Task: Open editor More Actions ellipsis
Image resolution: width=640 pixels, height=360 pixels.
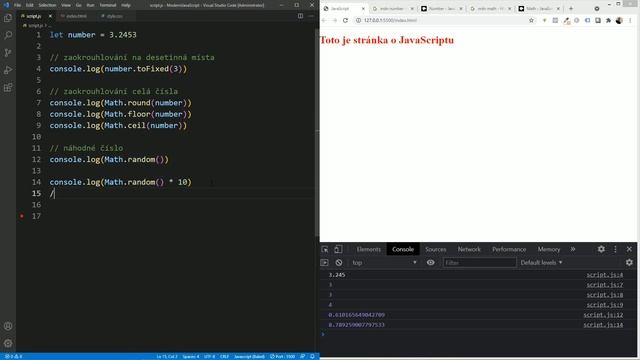Action: click(x=311, y=16)
